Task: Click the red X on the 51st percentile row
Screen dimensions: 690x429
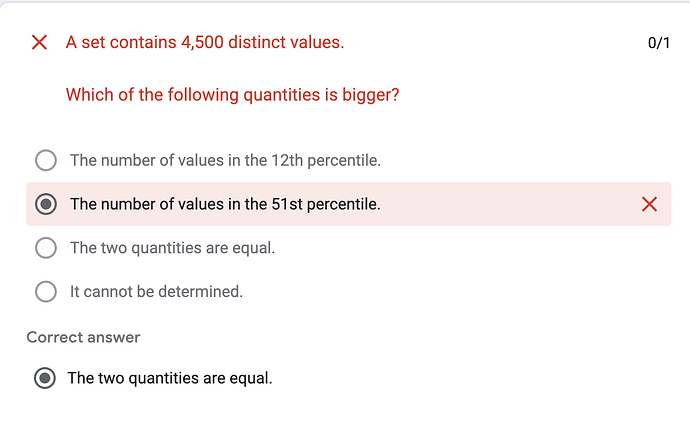Action: pos(649,204)
